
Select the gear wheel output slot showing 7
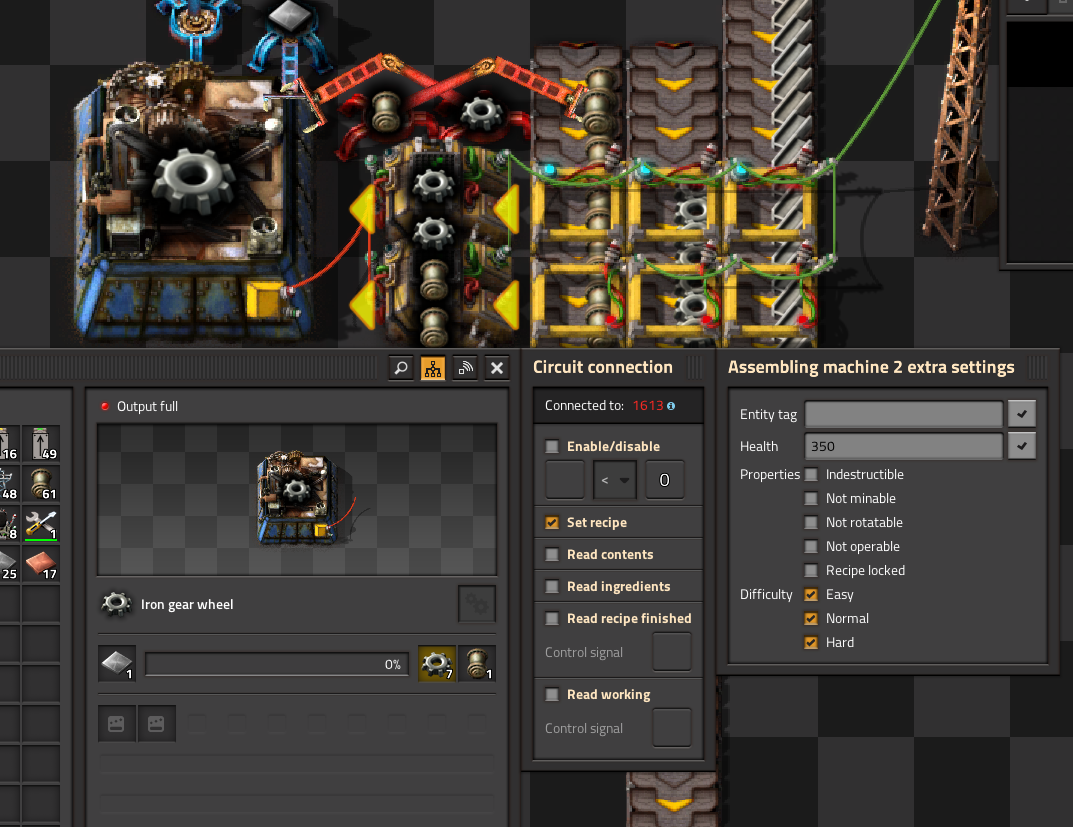[437, 664]
